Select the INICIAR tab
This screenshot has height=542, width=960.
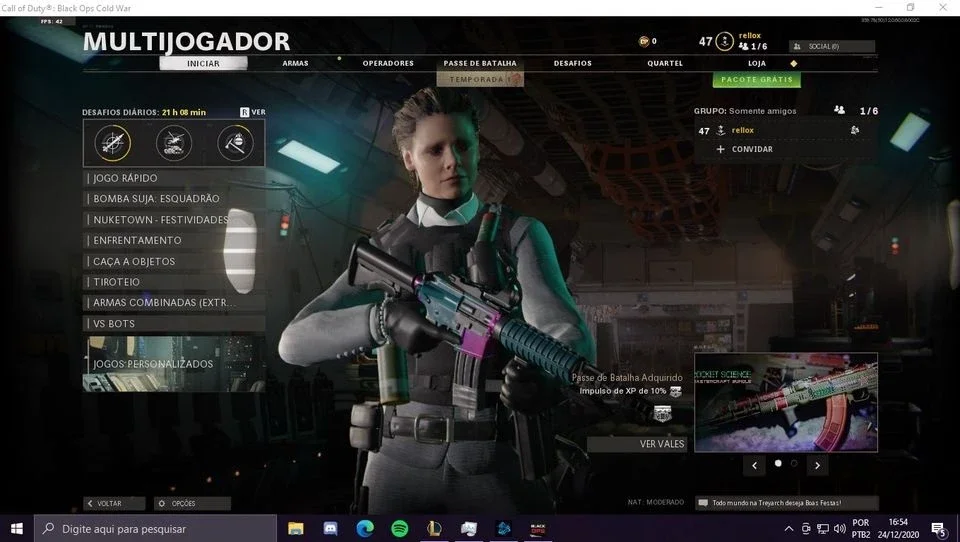[x=203, y=63]
